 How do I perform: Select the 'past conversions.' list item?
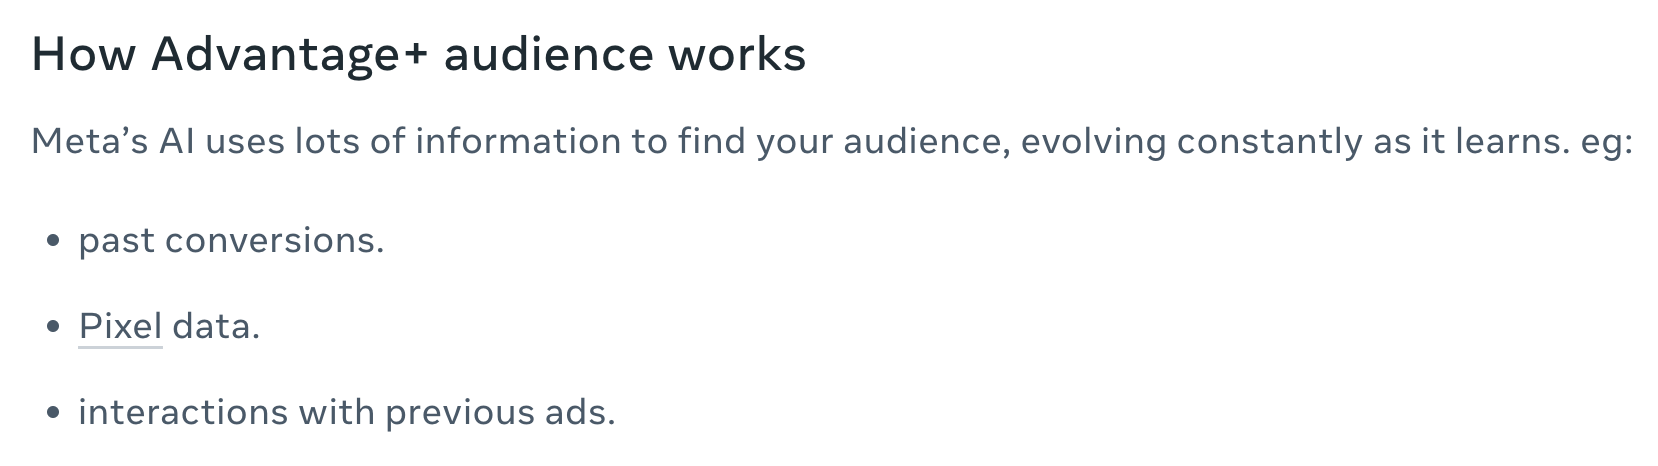231,241
